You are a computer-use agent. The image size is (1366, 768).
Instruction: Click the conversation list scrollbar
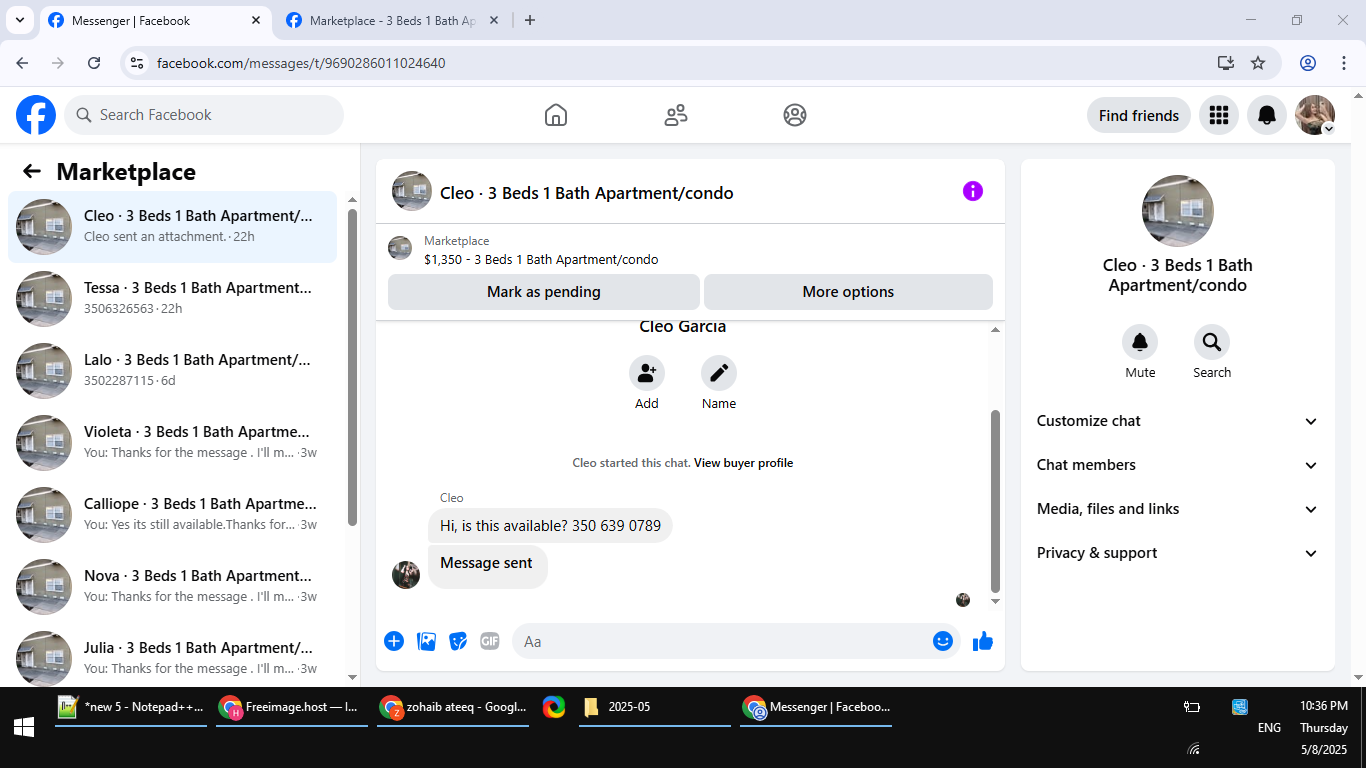tap(352, 367)
